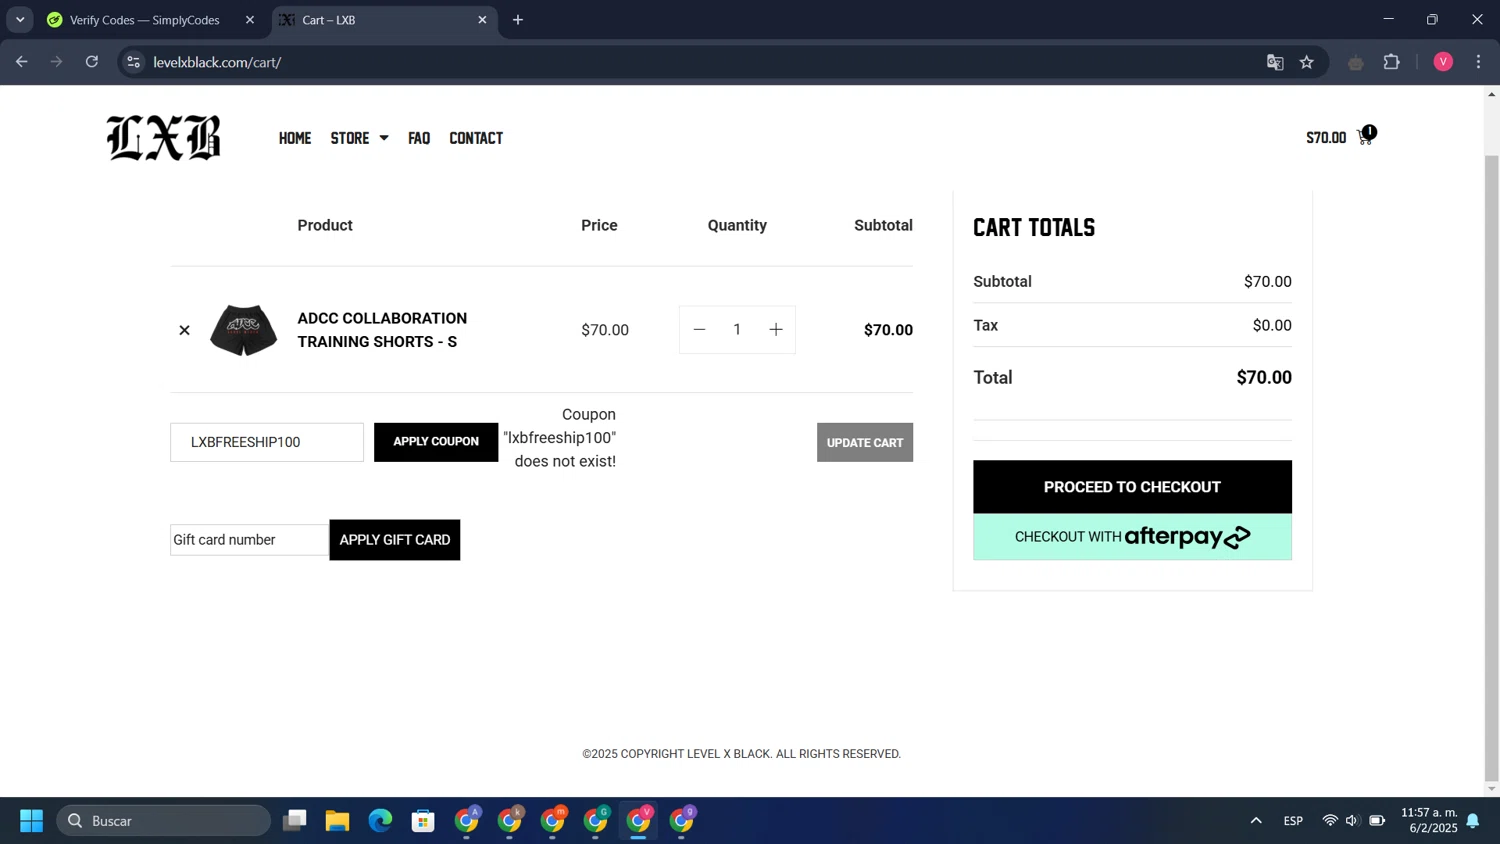Click PROCEED TO CHECKOUT
Screen dimensions: 1500x844
(1132, 487)
